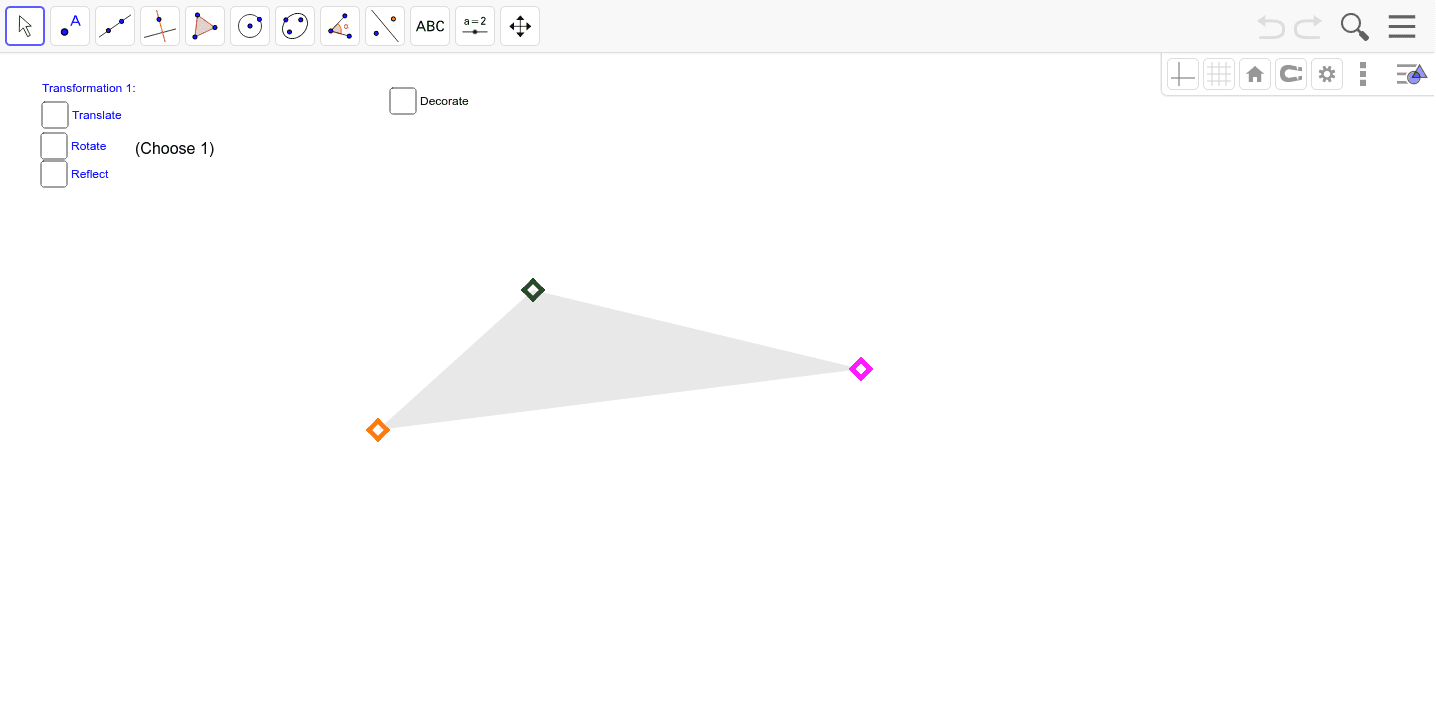The height and width of the screenshot is (708, 1436).
Task: Select the Polygon tool
Action: 205,26
